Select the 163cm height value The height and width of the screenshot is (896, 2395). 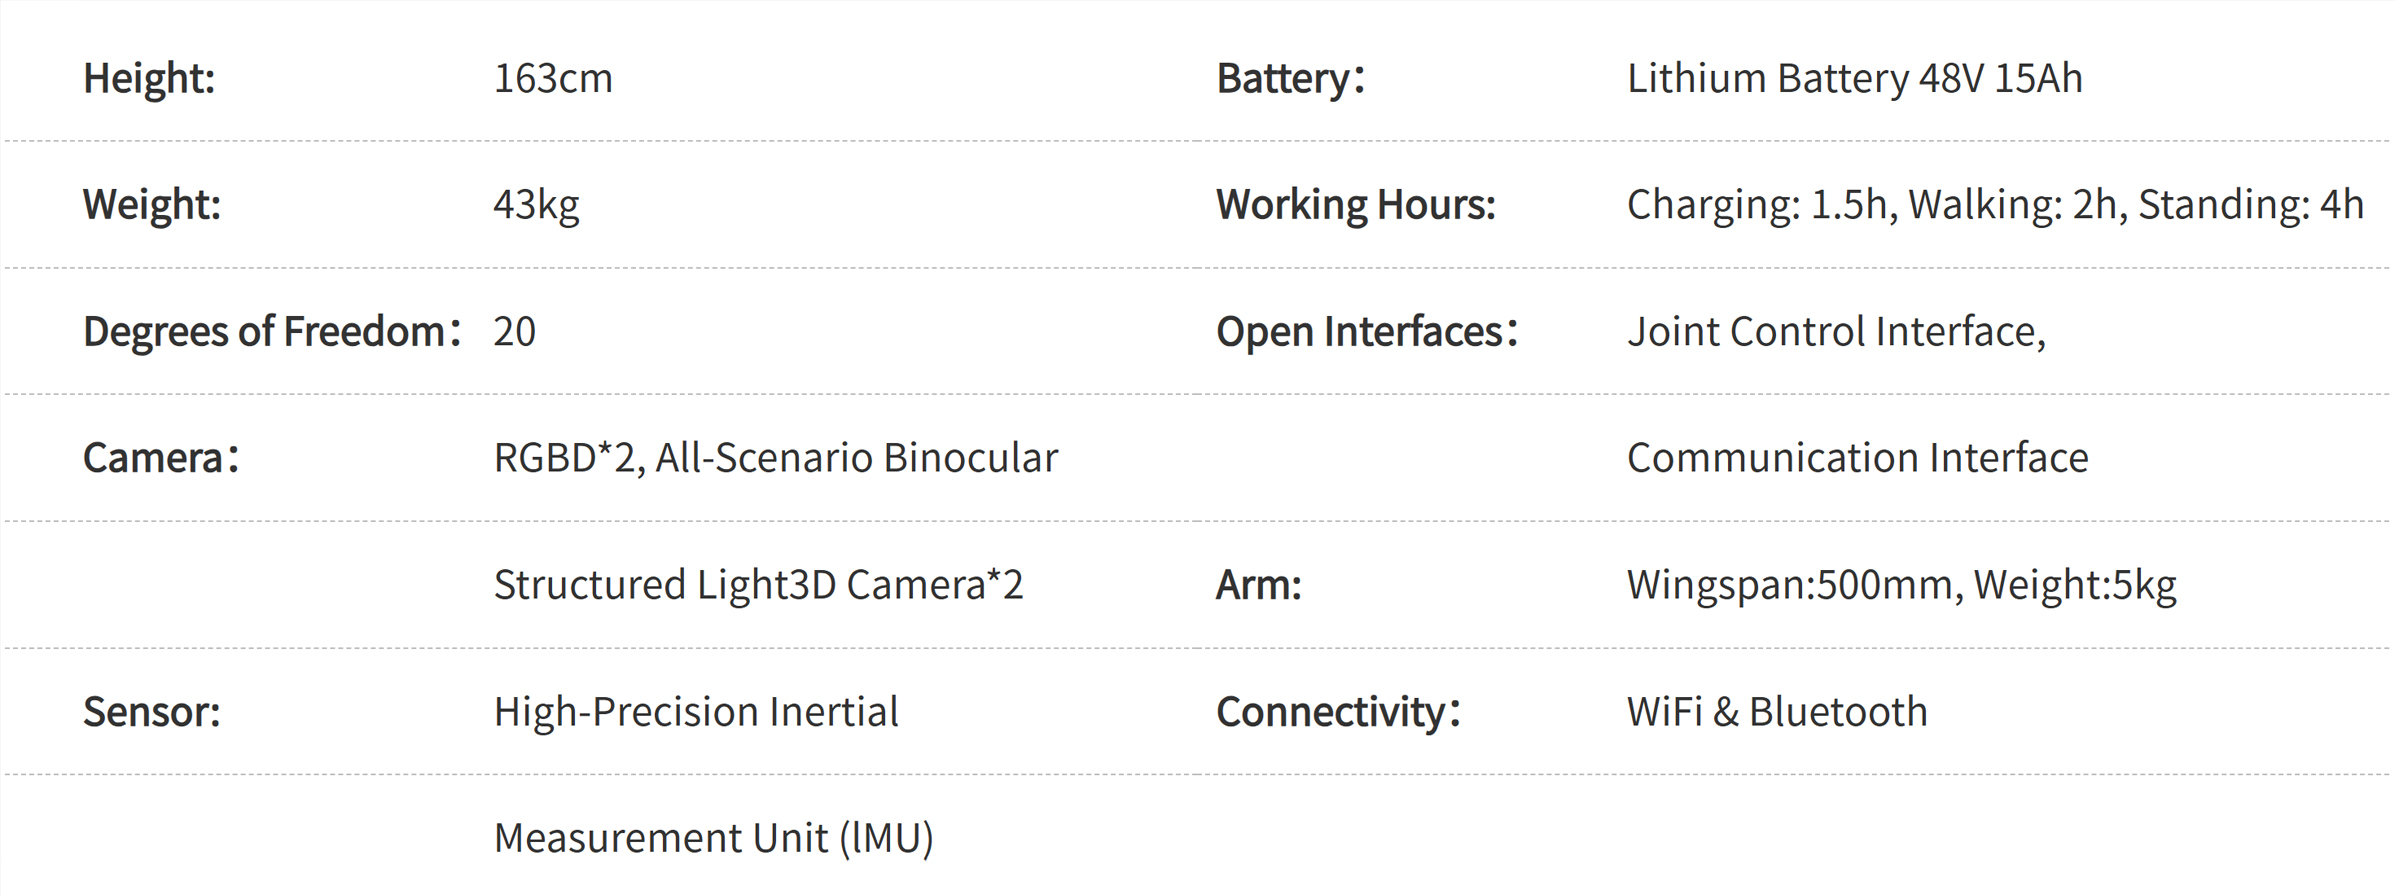click(x=553, y=78)
